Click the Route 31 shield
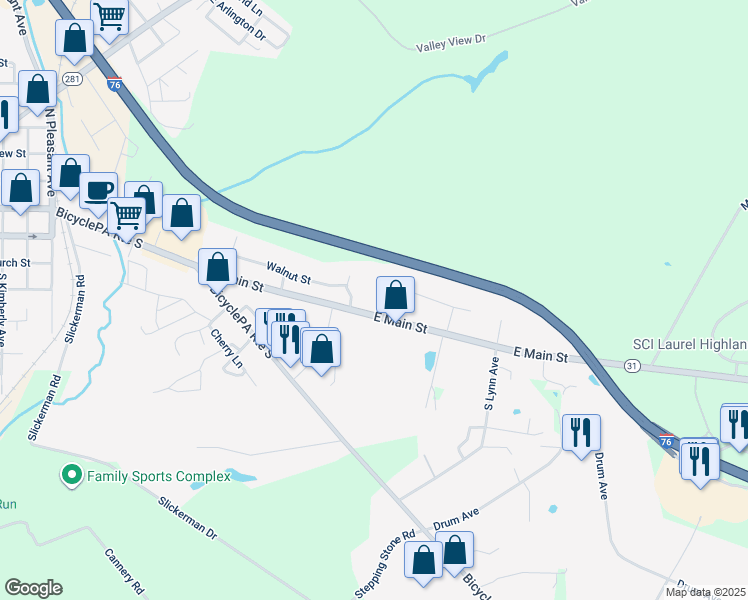This screenshot has height=600, width=748. coord(632,366)
